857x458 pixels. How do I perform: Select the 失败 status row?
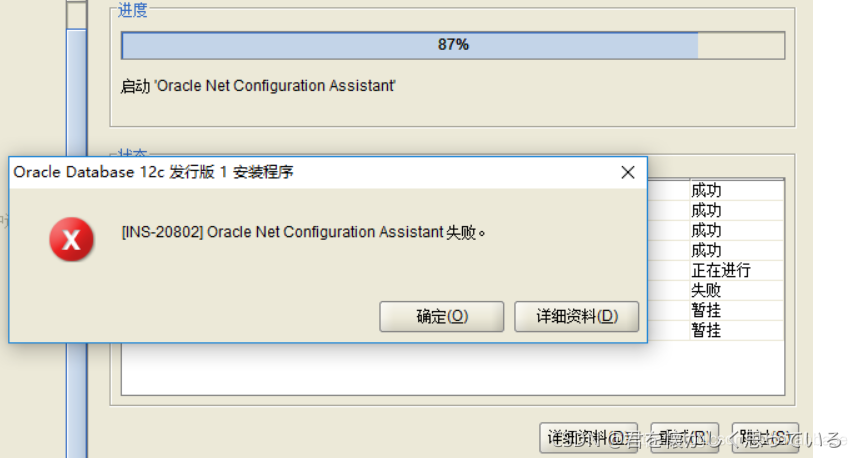tap(716, 290)
